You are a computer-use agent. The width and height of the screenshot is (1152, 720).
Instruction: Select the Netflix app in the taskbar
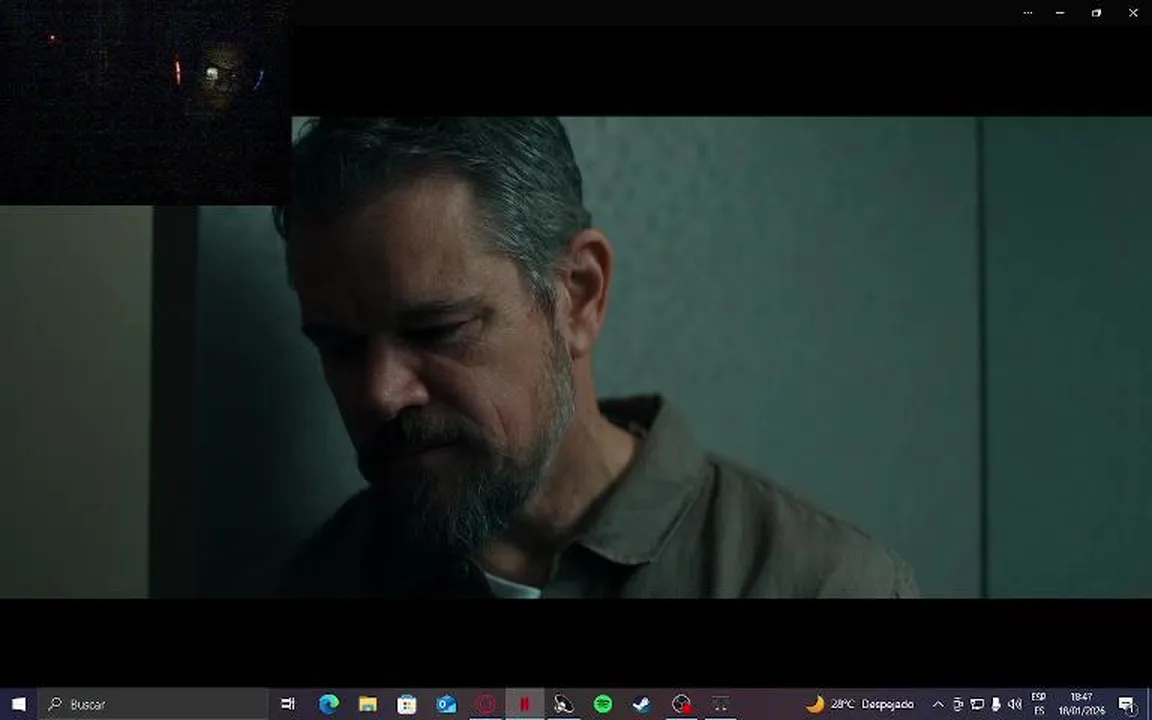tap(525, 704)
